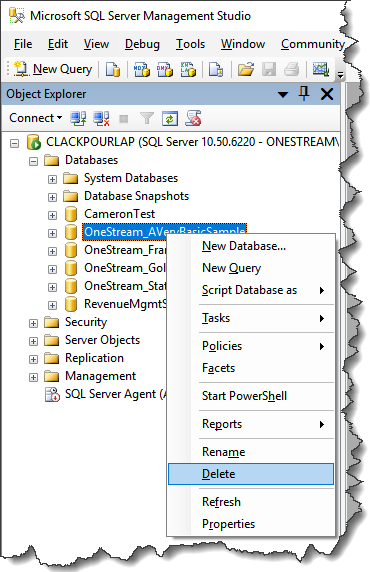Select the Server Objects folder
The image size is (370, 572).
(x=102, y=340)
